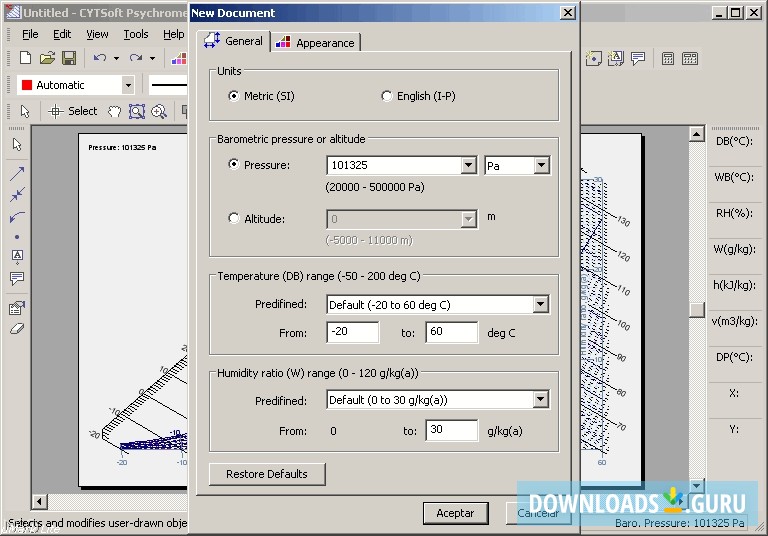
Task: Click the humidity to field showing 30
Action: (452, 430)
